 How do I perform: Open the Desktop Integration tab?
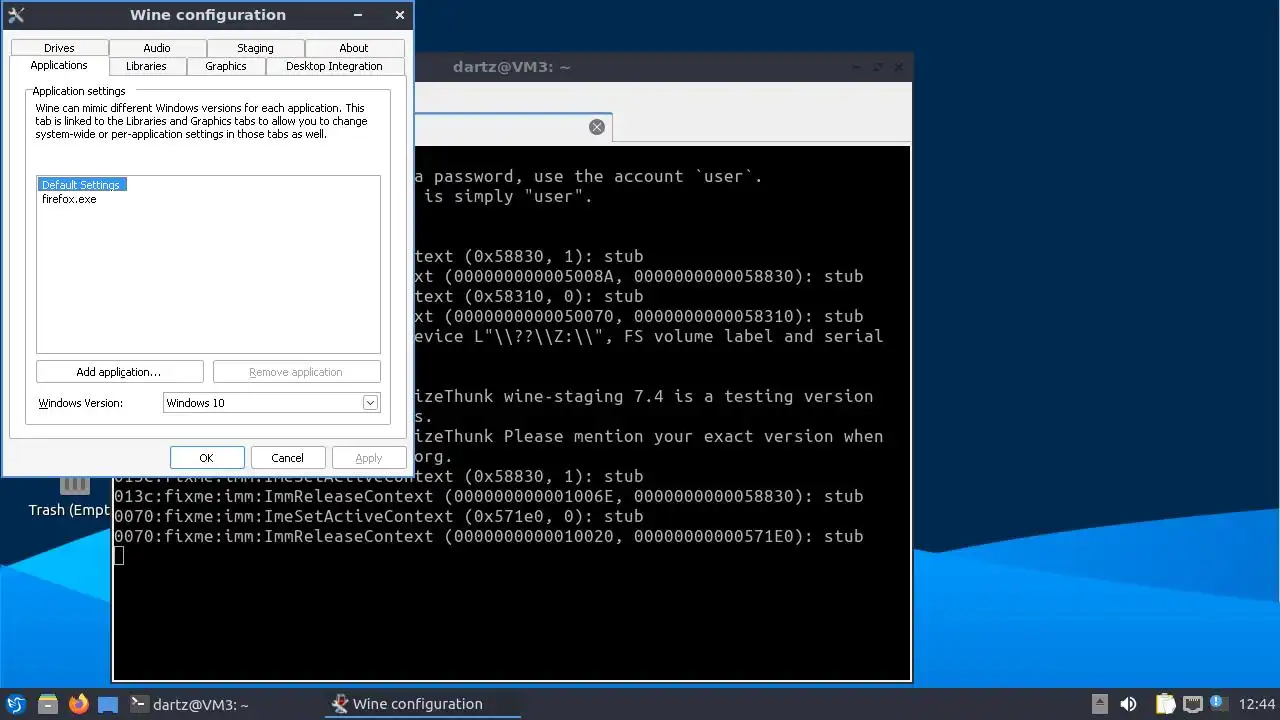(x=334, y=66)
